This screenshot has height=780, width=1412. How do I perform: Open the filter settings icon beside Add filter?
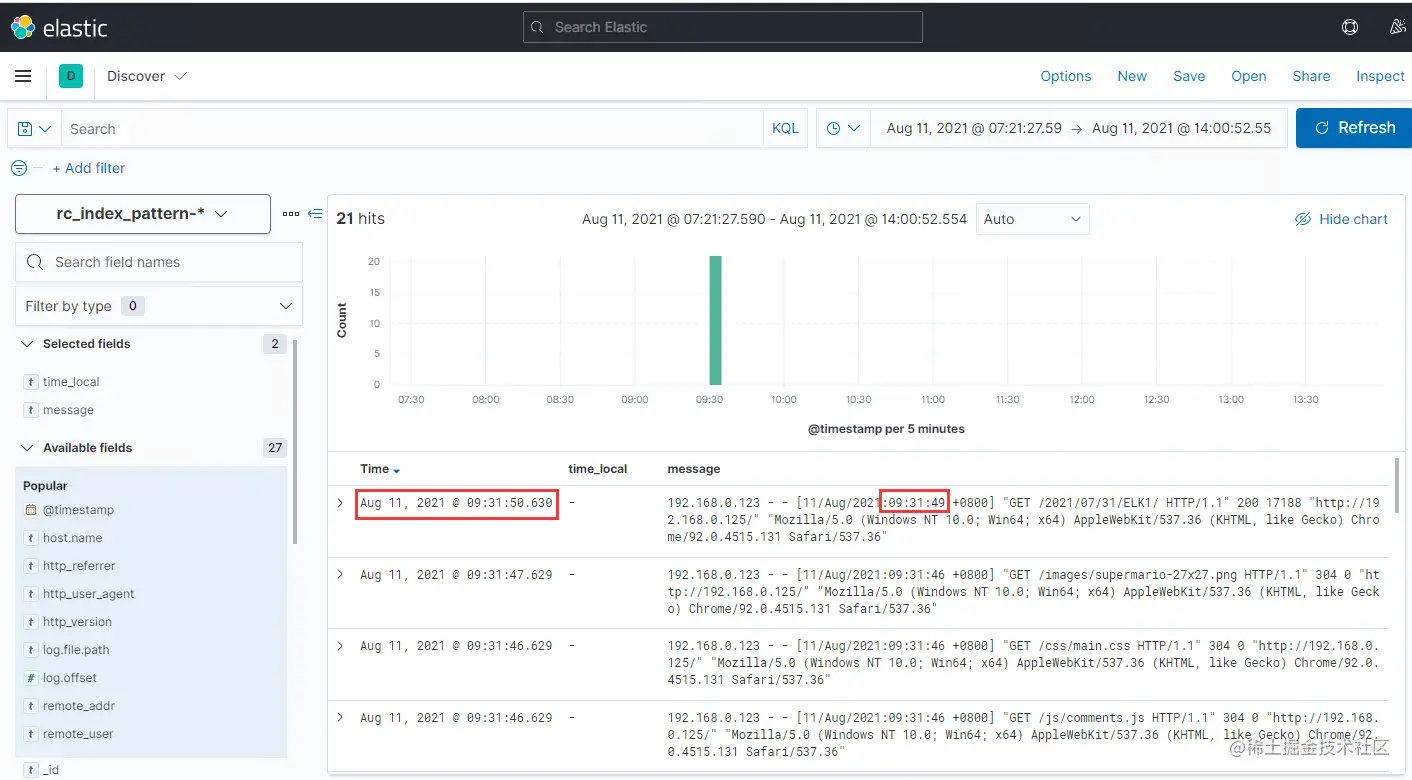coord(19,168)
